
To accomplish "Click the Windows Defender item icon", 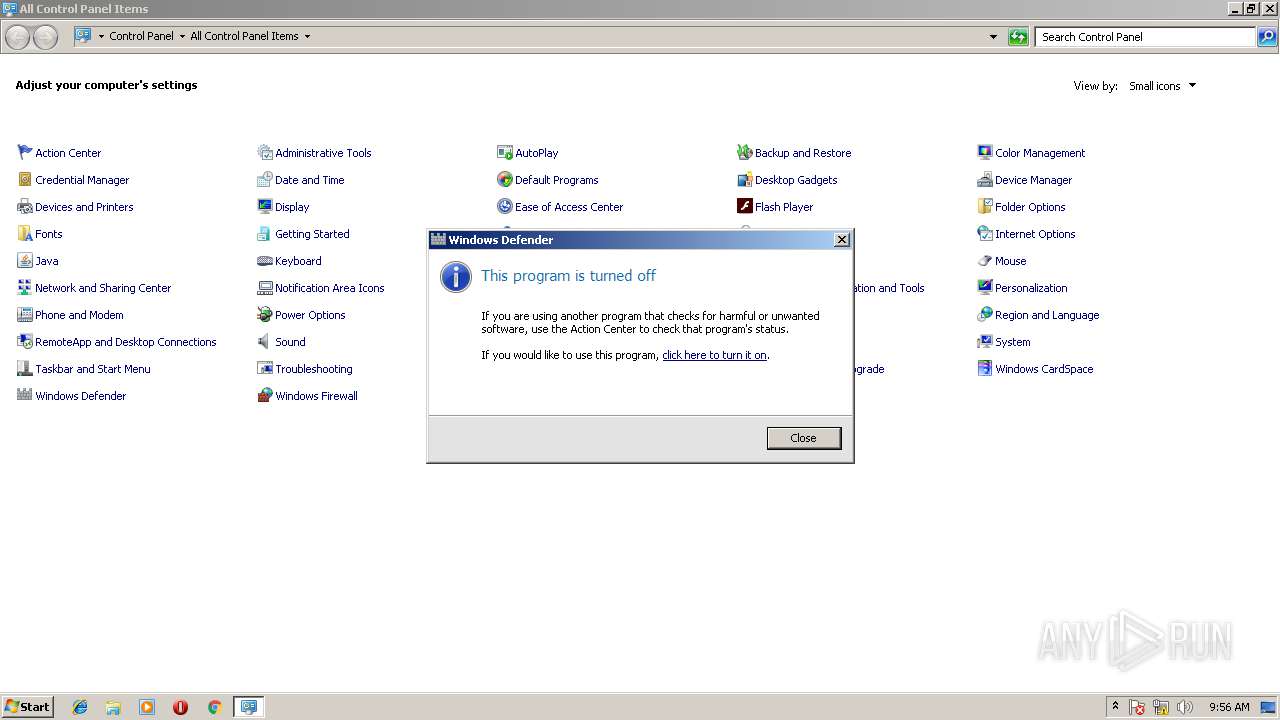I will pyautogui.click(x=25, y=396).
